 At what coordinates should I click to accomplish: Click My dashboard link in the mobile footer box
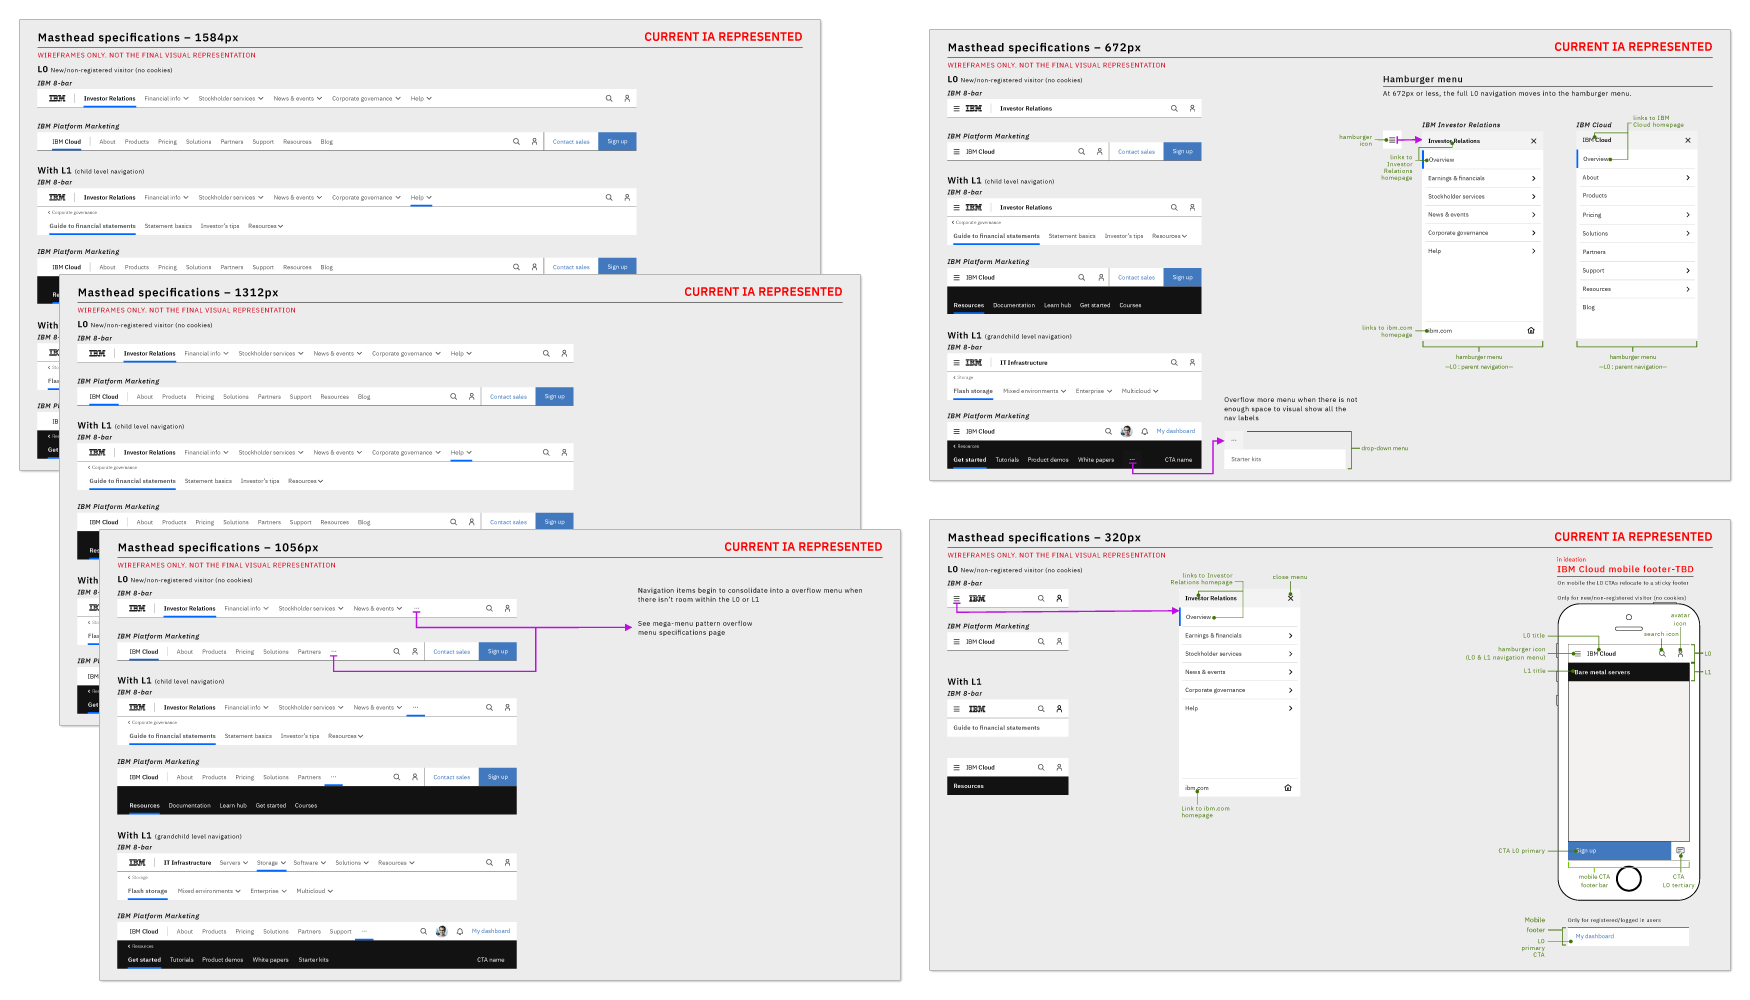(x=1595, y=936)
